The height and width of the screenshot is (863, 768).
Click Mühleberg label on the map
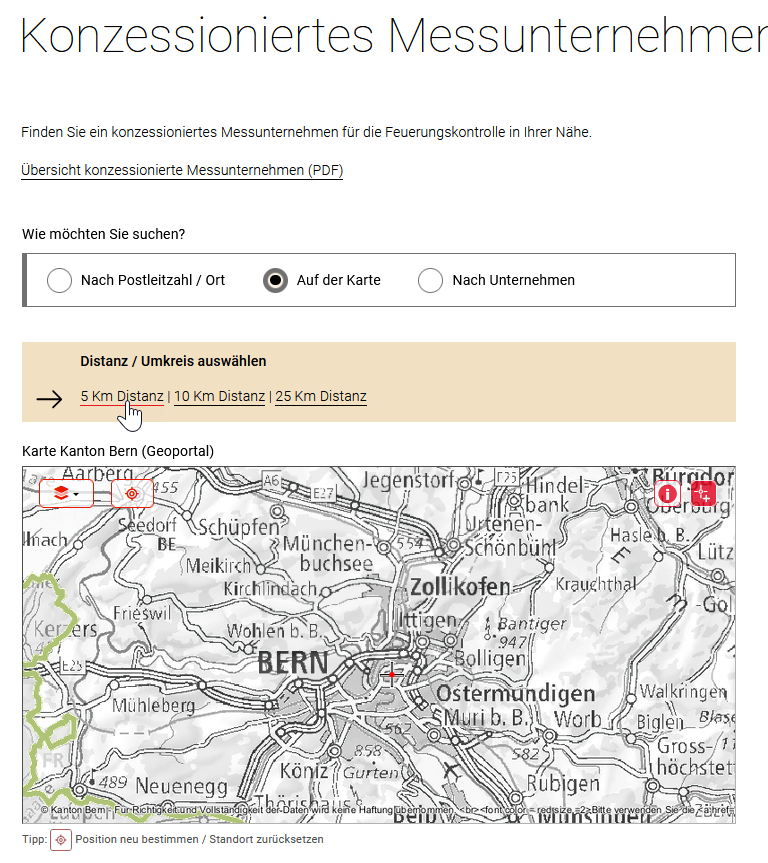[154, 706]
